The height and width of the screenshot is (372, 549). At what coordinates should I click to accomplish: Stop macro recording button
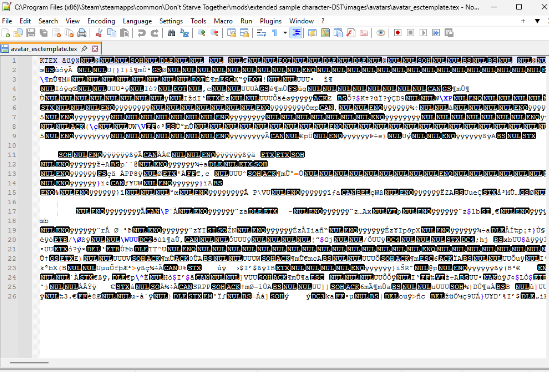[410, 33]
